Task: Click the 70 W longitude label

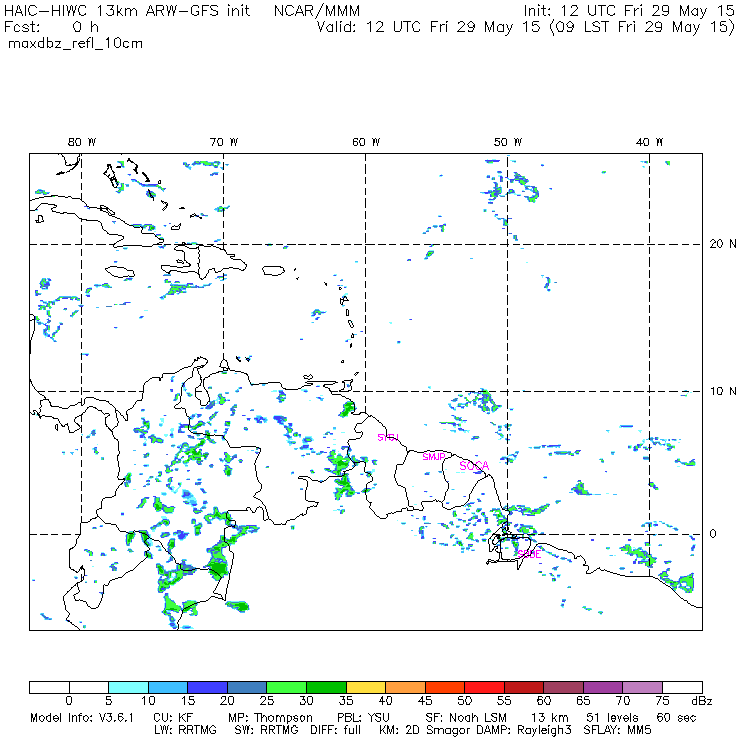Action: (224, 142)
